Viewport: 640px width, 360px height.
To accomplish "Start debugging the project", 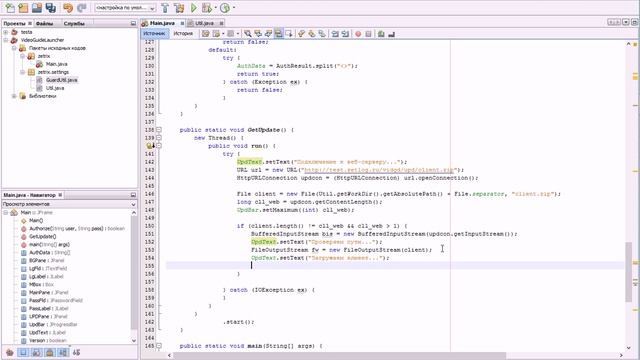I will click(207, 7).
